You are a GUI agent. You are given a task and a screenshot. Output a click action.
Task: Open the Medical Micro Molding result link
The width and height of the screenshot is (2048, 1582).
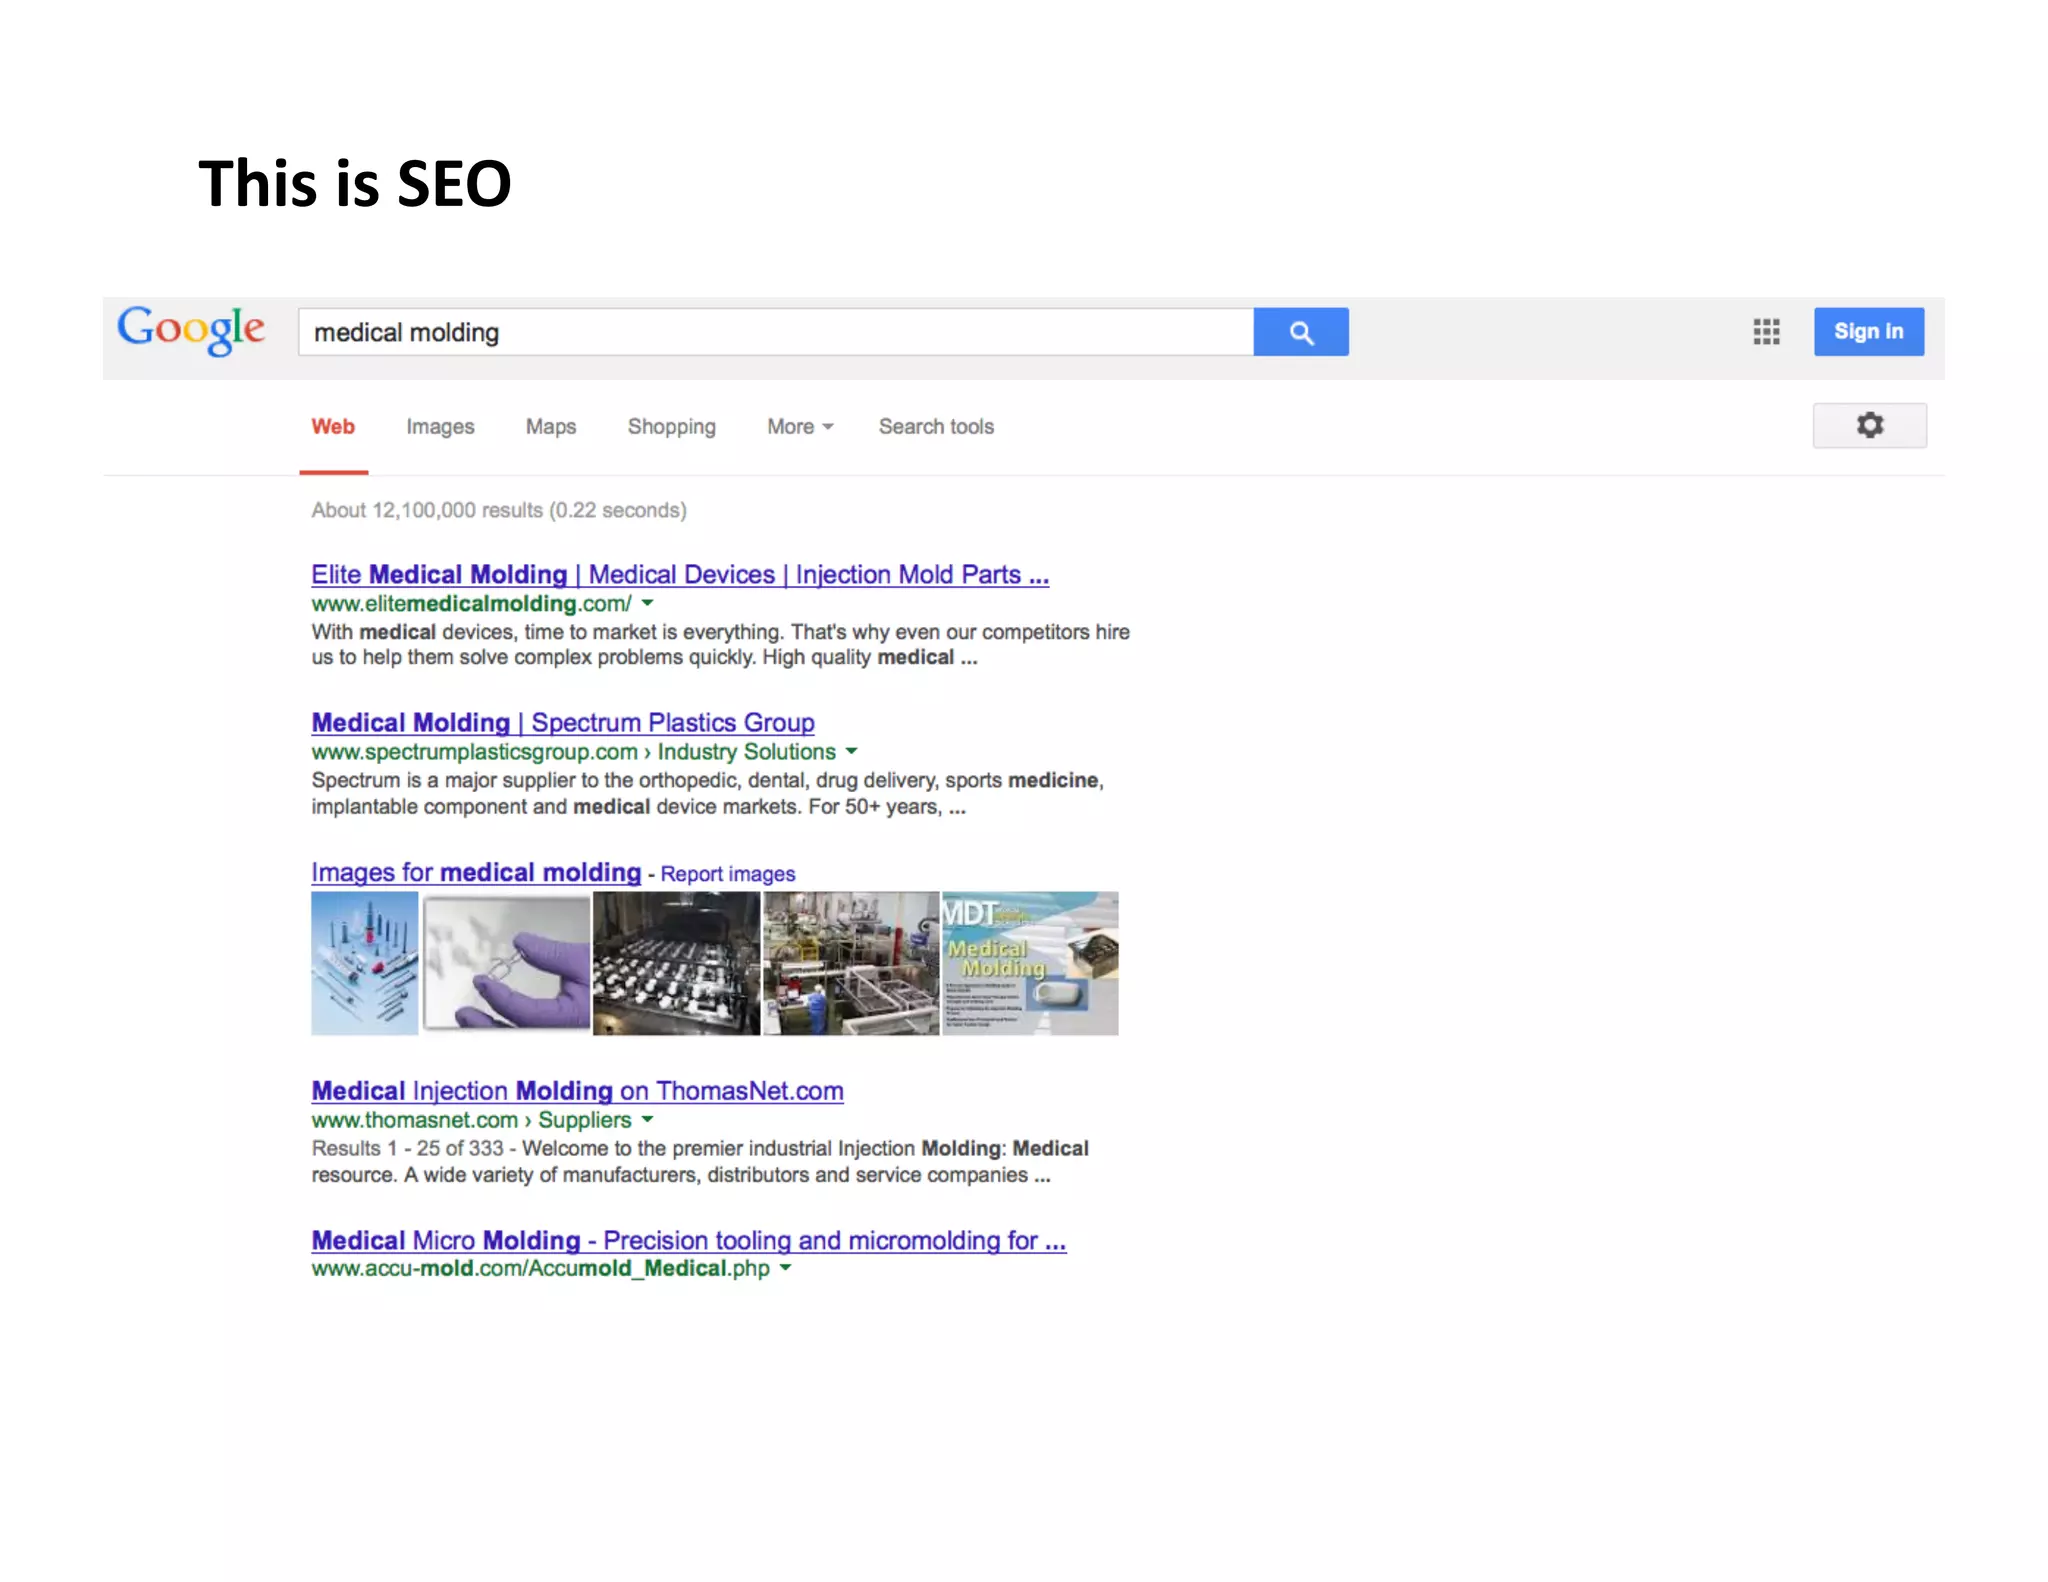click(x=689, y=1241)
